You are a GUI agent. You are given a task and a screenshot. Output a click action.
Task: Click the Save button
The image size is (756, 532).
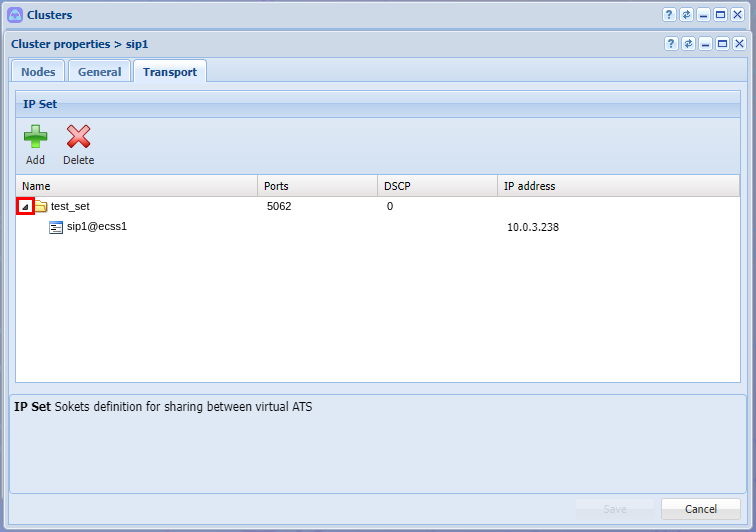(x=615, y=509)
